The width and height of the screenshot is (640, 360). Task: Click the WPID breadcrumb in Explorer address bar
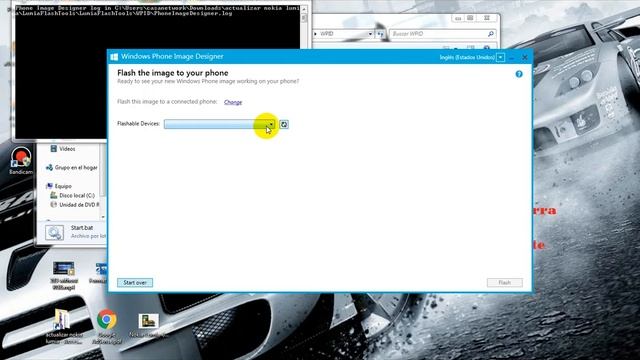327,34
